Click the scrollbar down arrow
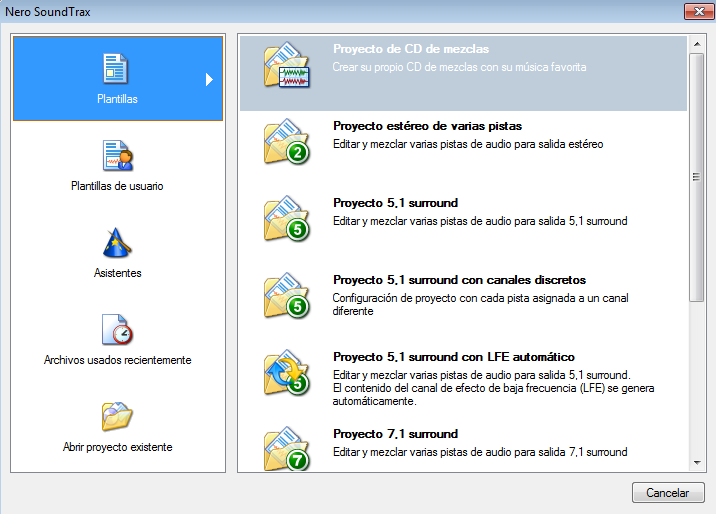The width and height of the screenshot is (716, 514). (697, 463)
